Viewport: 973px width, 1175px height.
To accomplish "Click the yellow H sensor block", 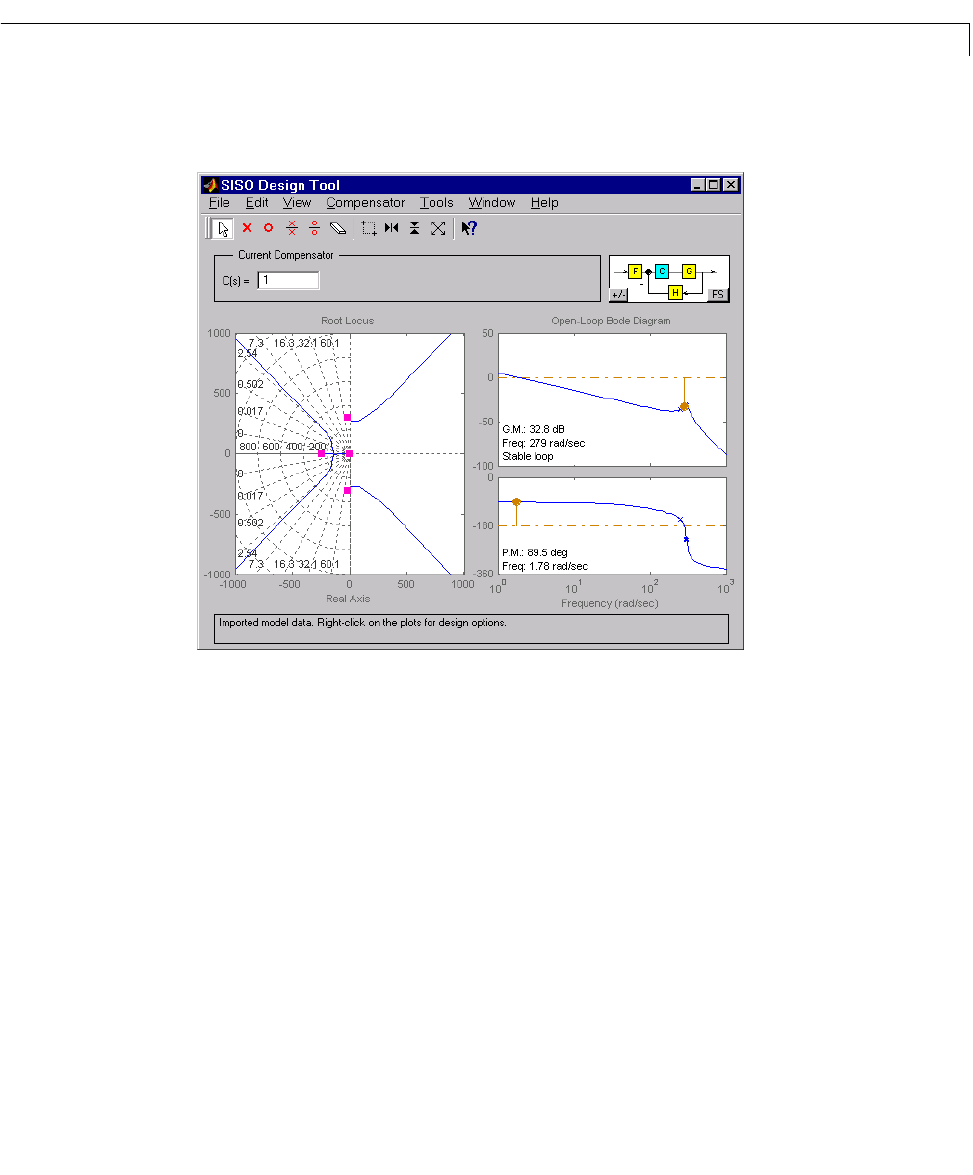I will tap(675, 292).
